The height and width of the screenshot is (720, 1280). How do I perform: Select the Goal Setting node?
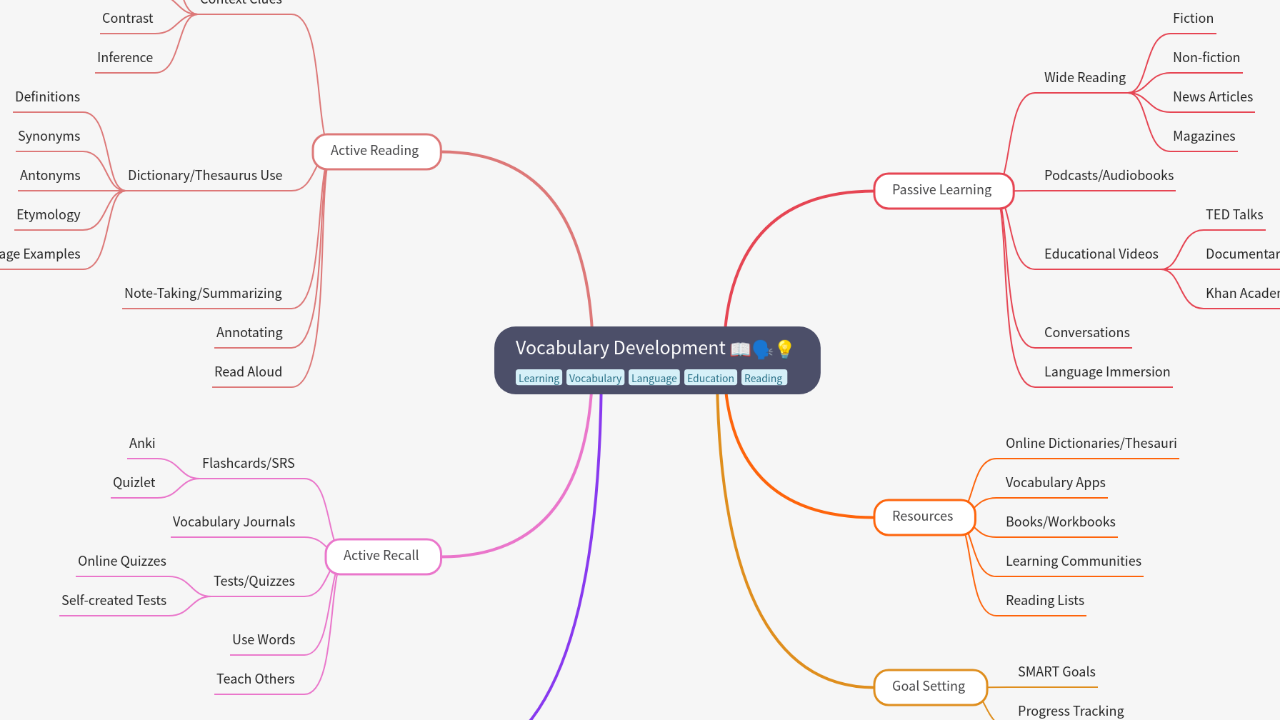928,687
